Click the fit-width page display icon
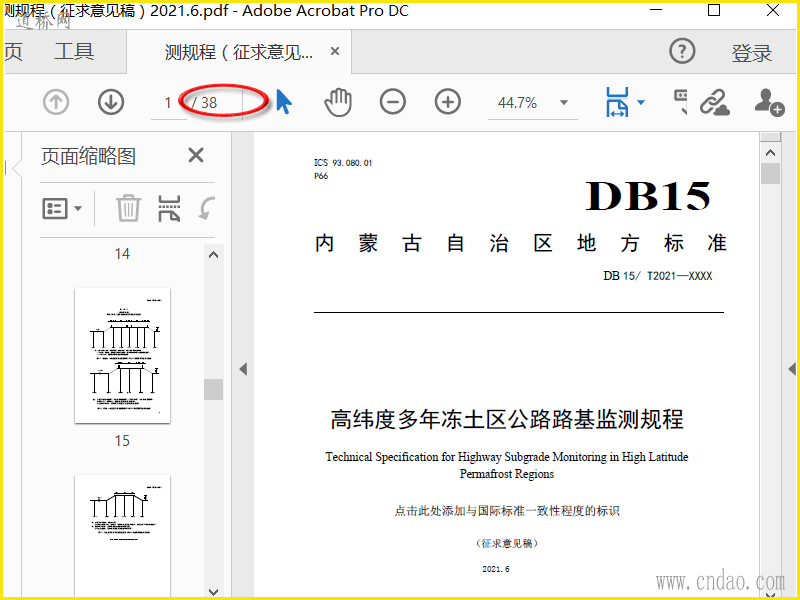The width and height of the screenshot is (800, 600). (617, 102)
